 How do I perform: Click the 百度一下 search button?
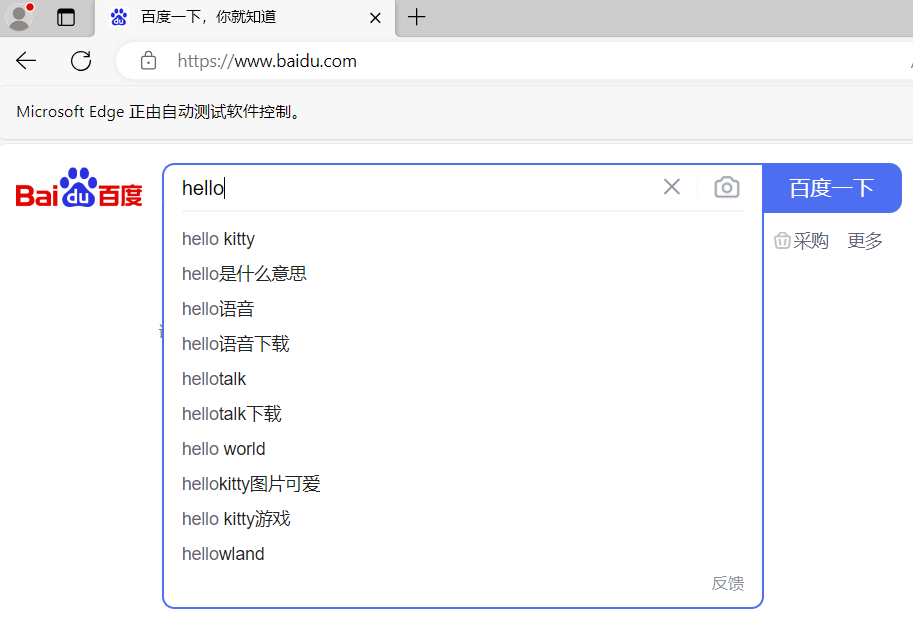coord(832,188)
